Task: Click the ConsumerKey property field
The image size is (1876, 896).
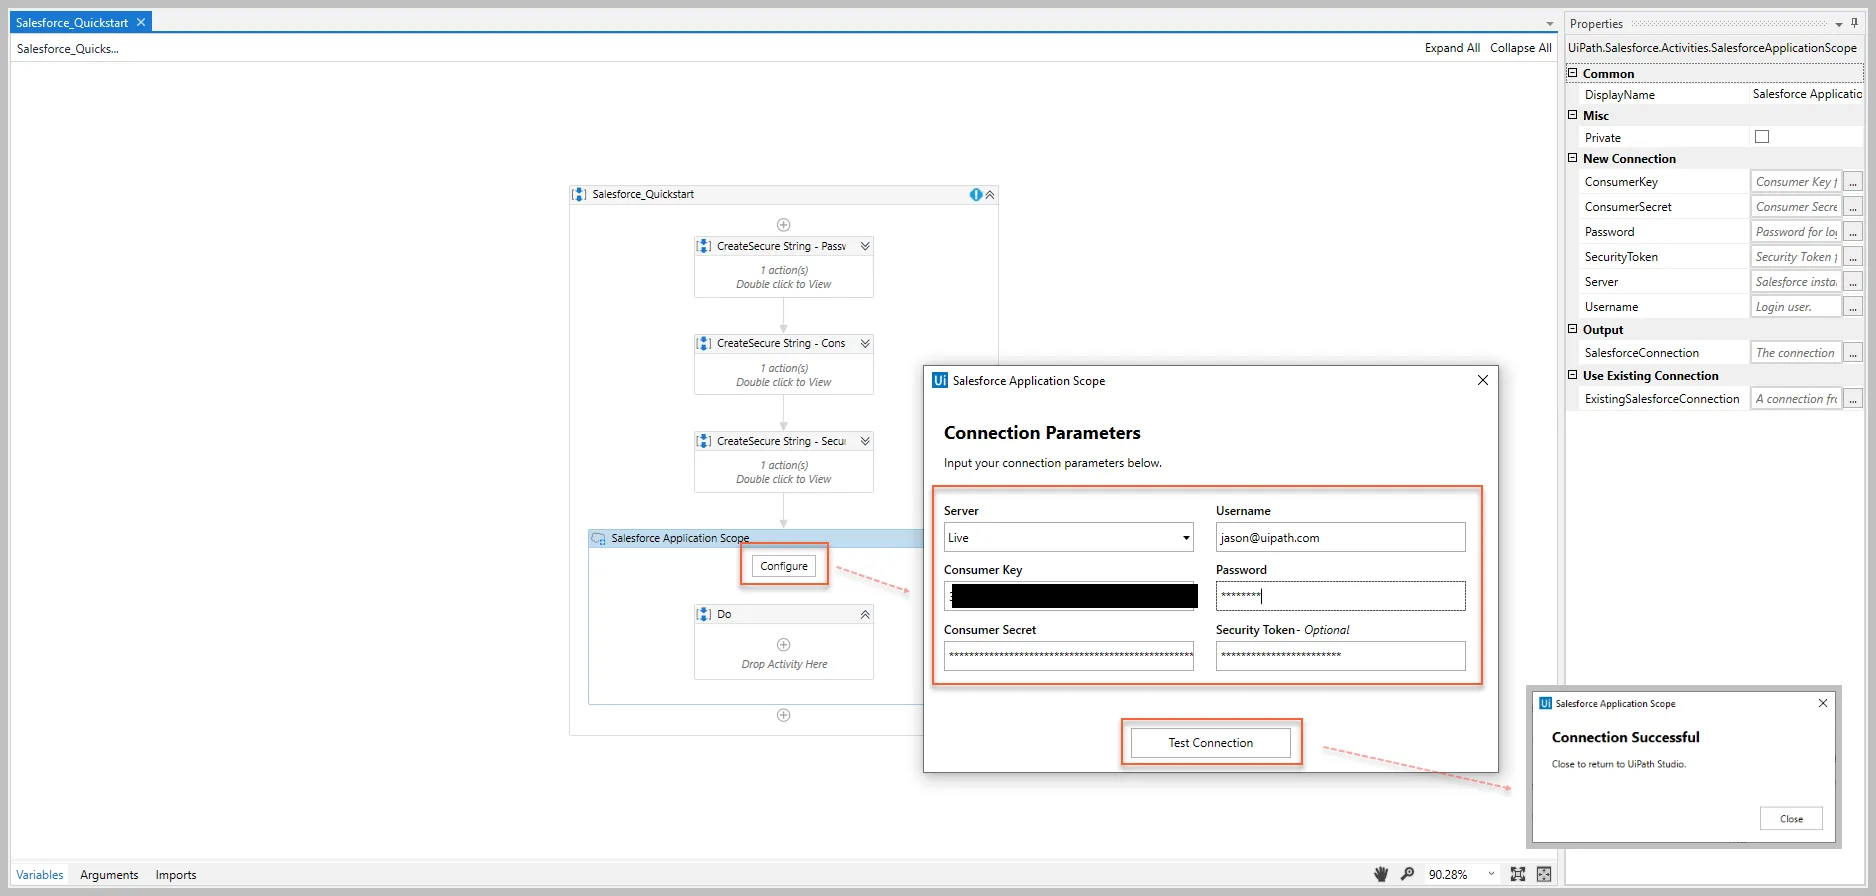Action: 1796,182
